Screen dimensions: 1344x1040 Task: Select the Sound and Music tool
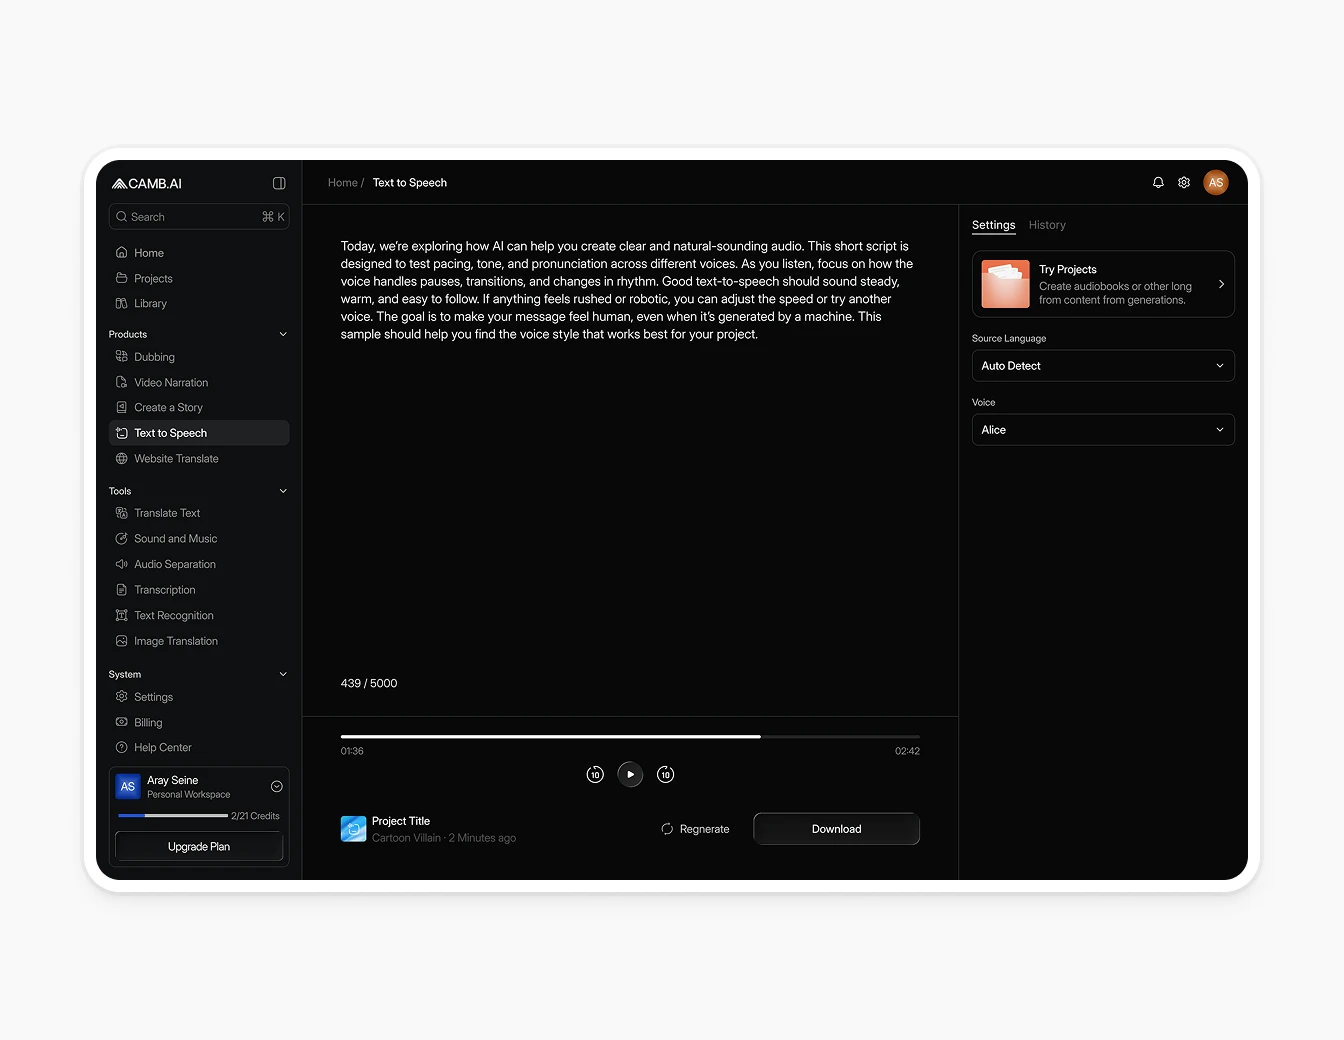point(175,538)
